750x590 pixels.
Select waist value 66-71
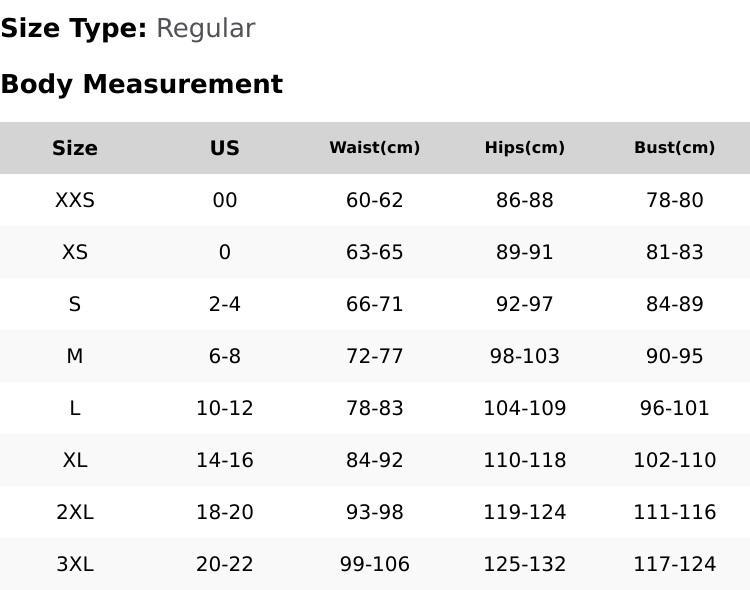(x=375, y=304)
